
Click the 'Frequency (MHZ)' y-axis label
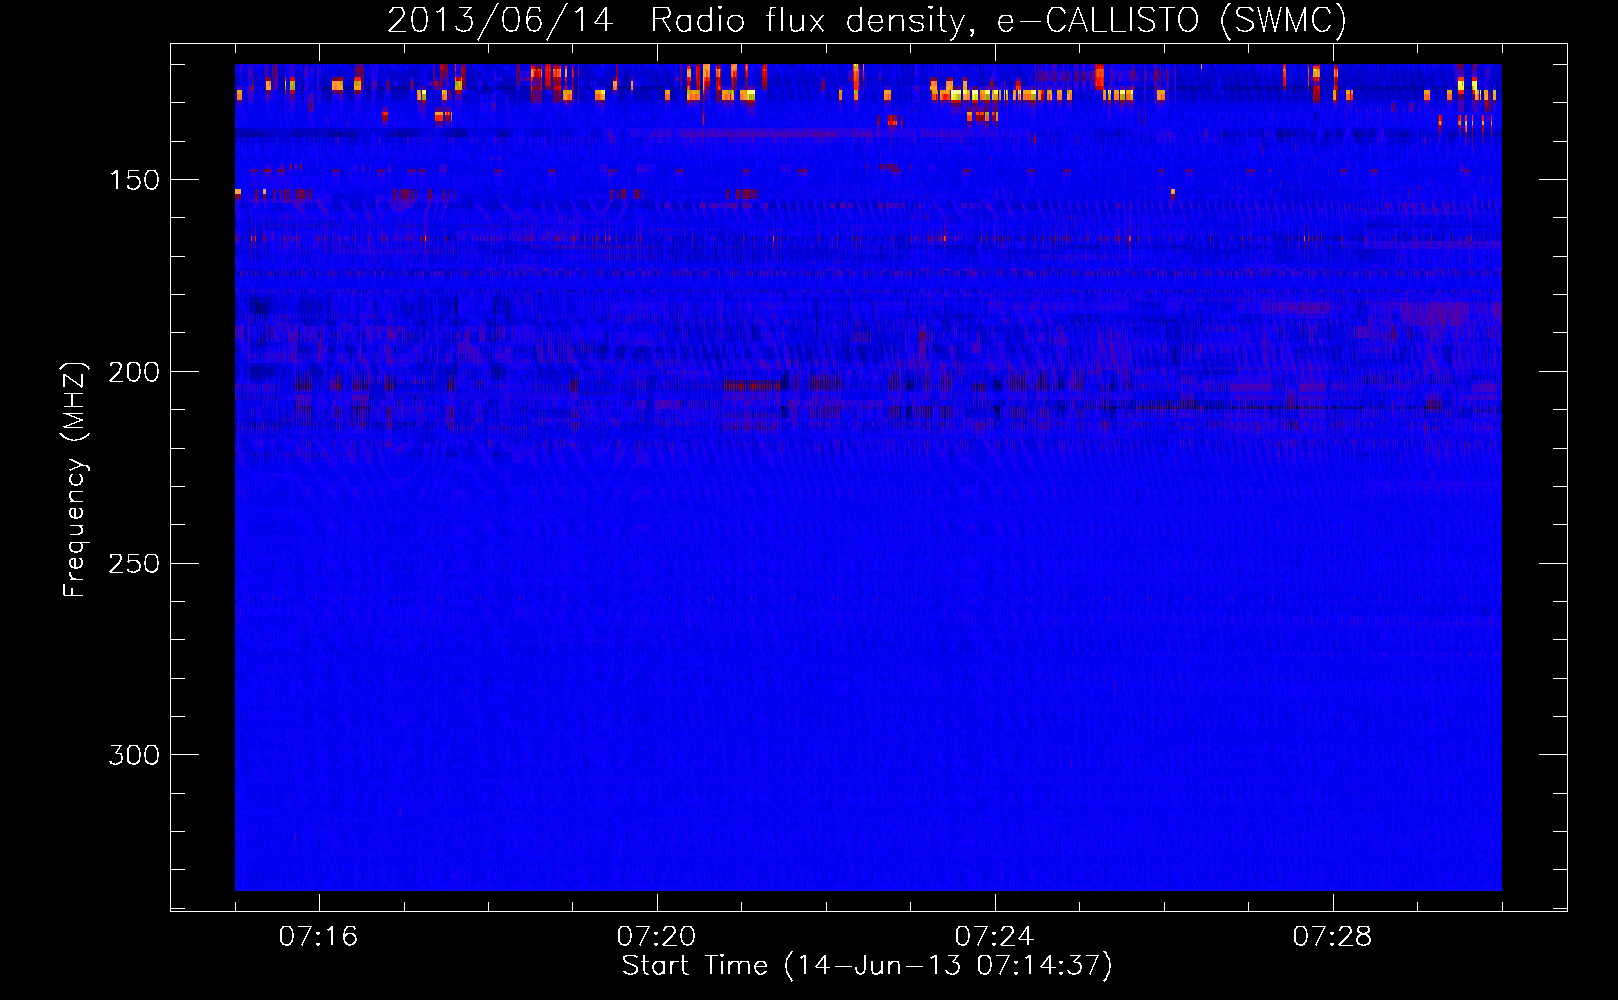tap(75, 479)
